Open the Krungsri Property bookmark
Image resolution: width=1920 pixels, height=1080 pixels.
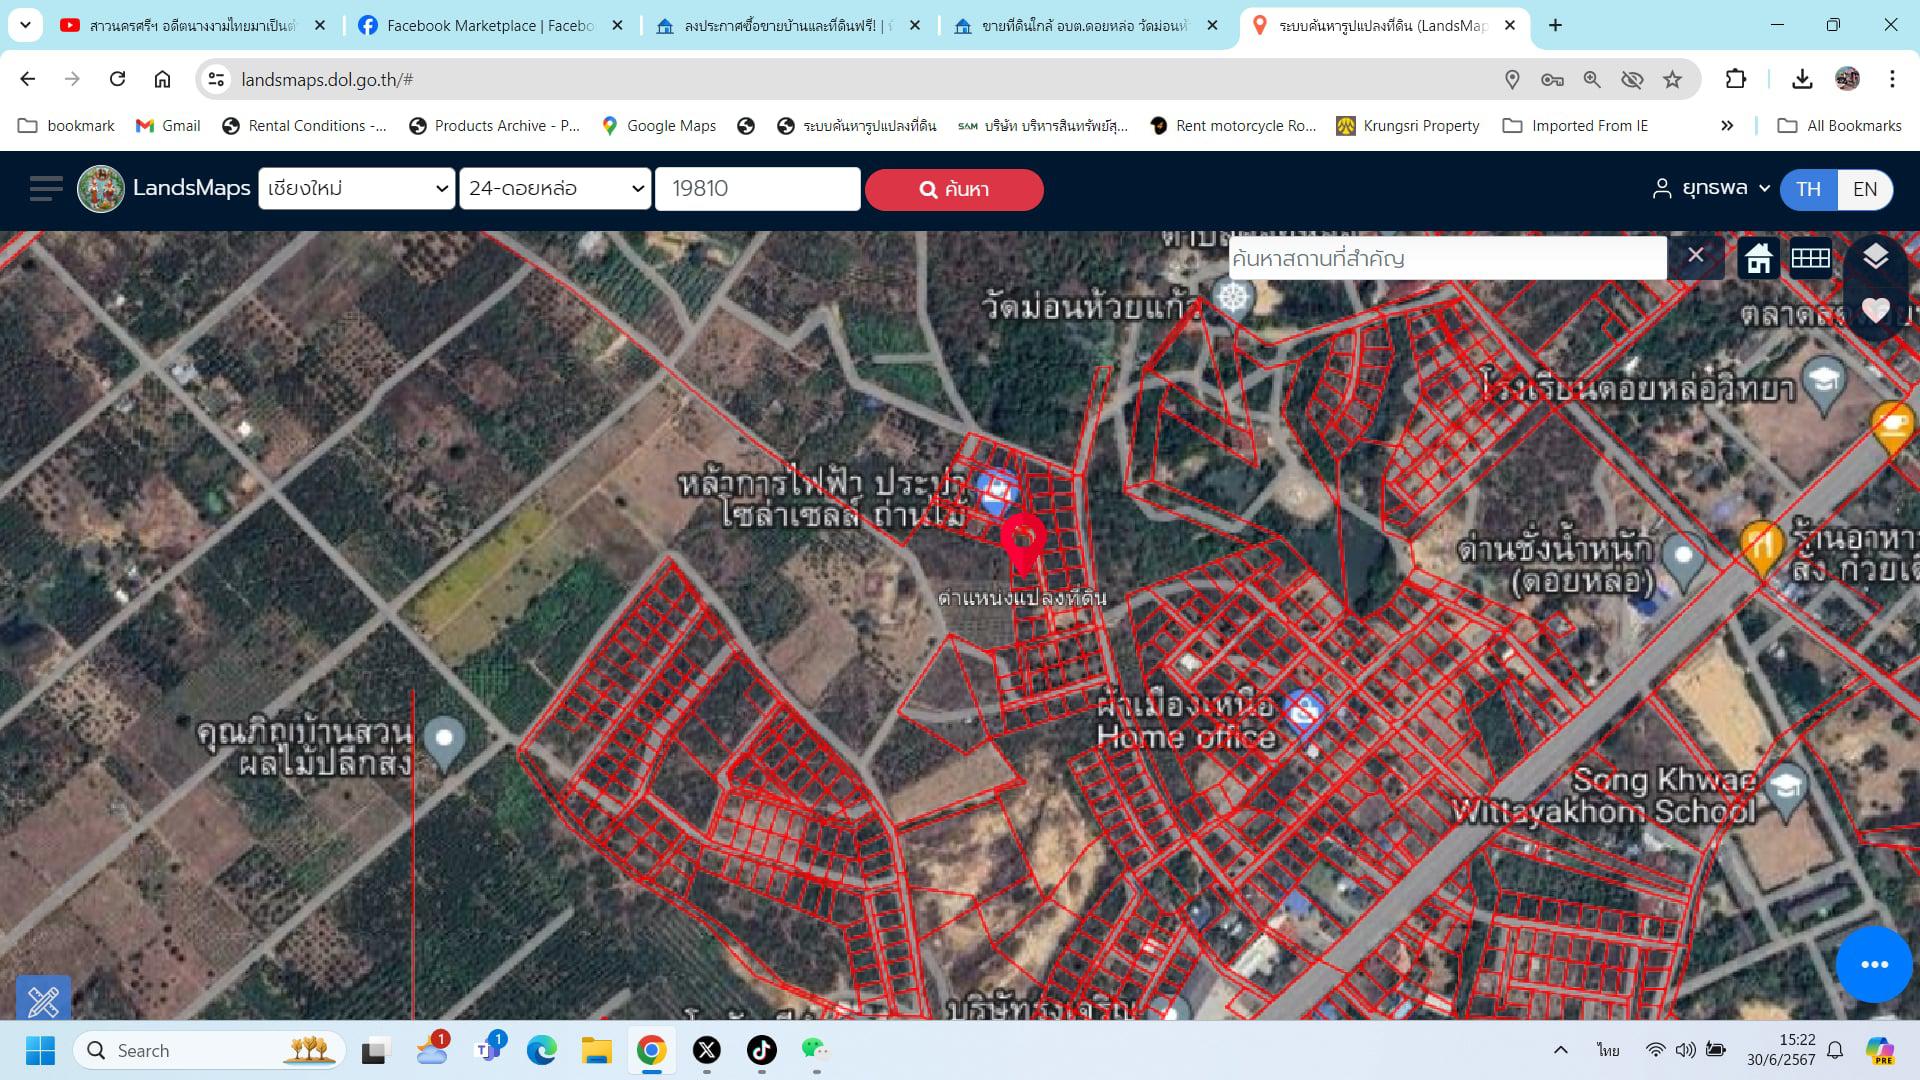coord(1408,126)
